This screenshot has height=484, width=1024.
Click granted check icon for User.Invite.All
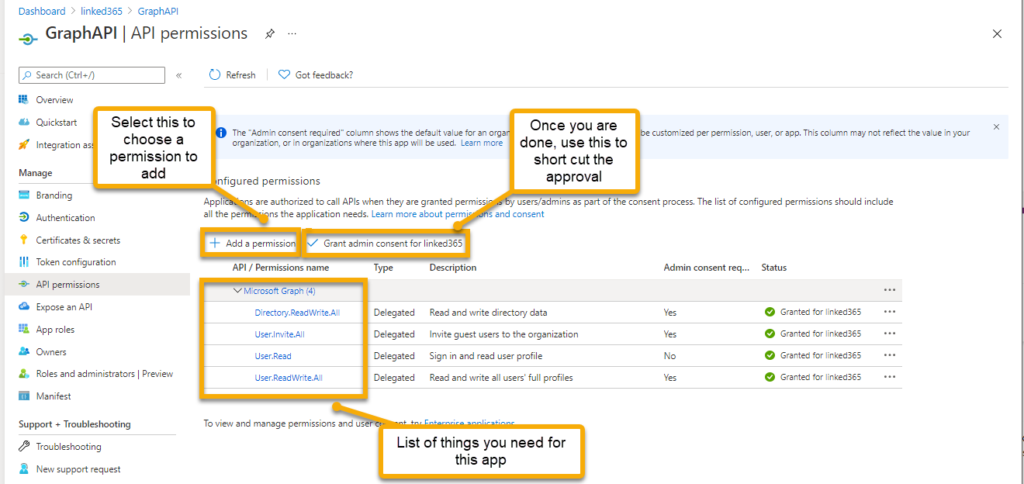pos(770,334)
